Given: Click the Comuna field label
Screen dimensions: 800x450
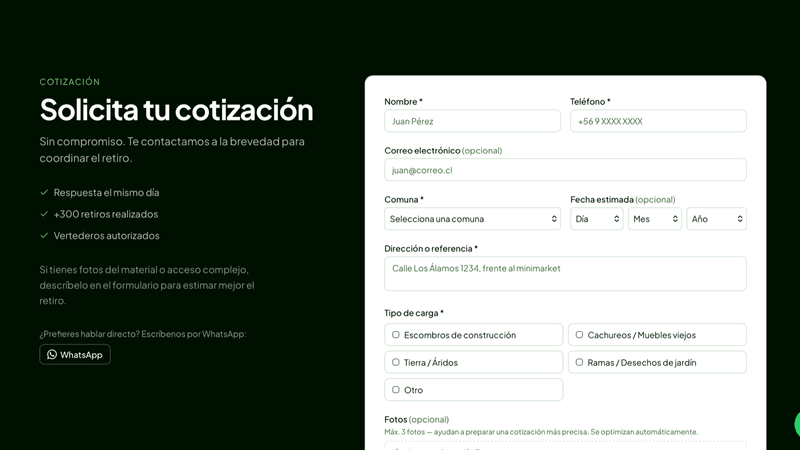Looking at the screenshot, I should pos(404,199).
